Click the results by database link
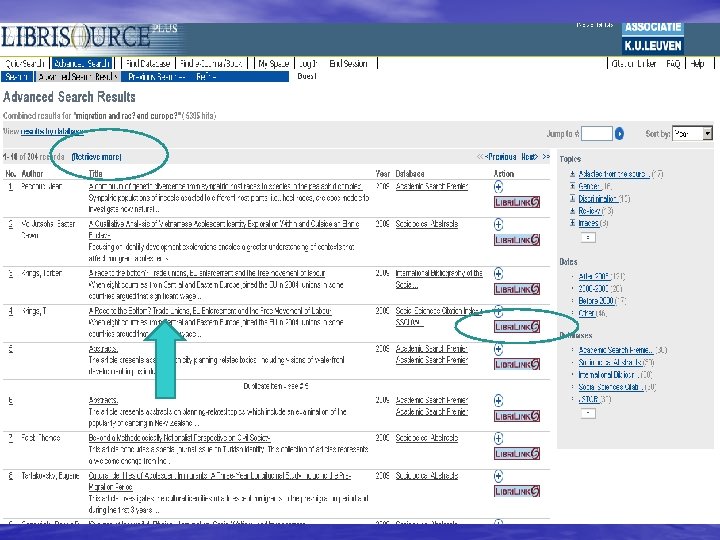The image size is (720, 540). pos(52,131)
